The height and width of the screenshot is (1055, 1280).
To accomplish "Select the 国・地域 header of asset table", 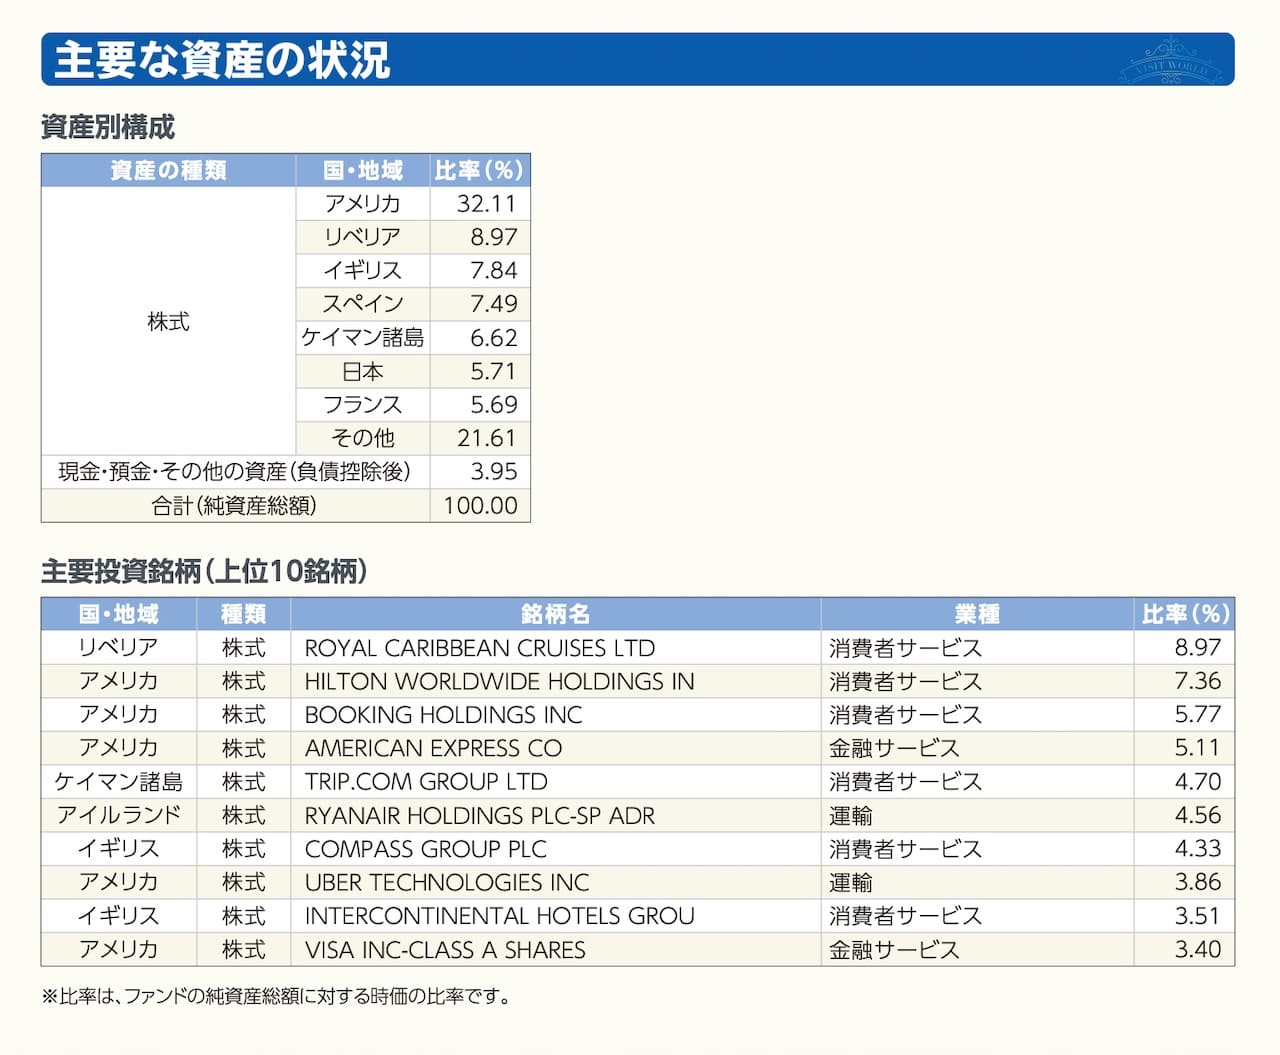I will (x=363, y=170).
